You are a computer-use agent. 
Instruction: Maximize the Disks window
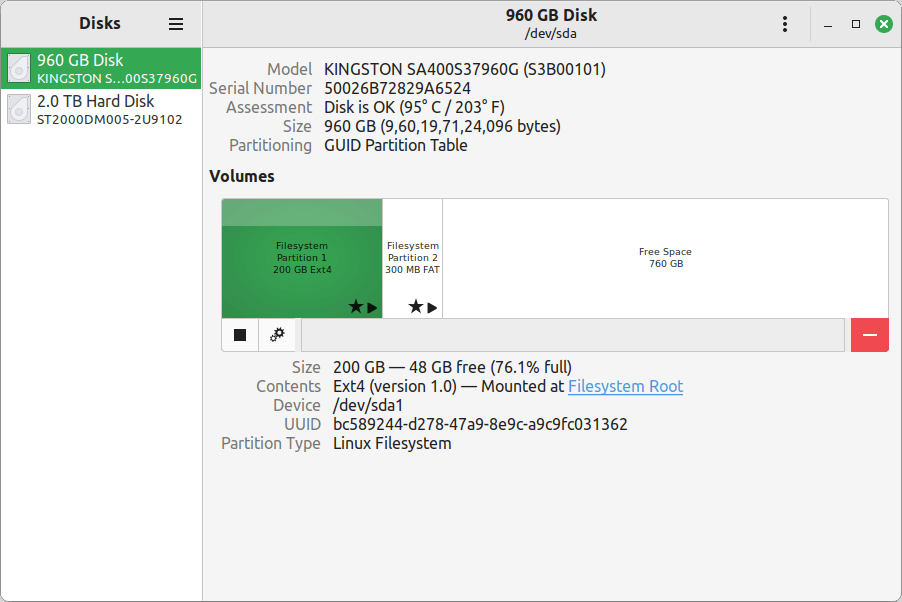pos(855,24)
